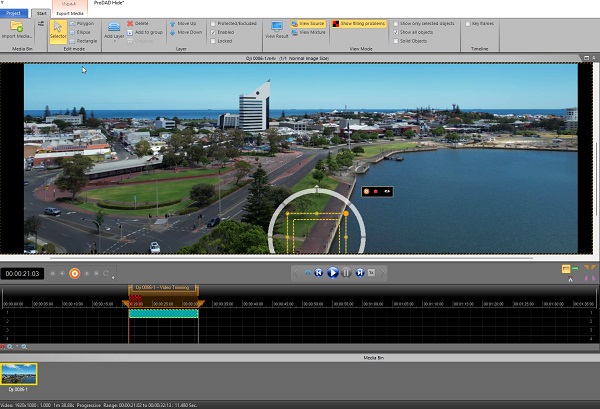Select the DJI 0086-1 media bin thumbnail

pos(19,374)
